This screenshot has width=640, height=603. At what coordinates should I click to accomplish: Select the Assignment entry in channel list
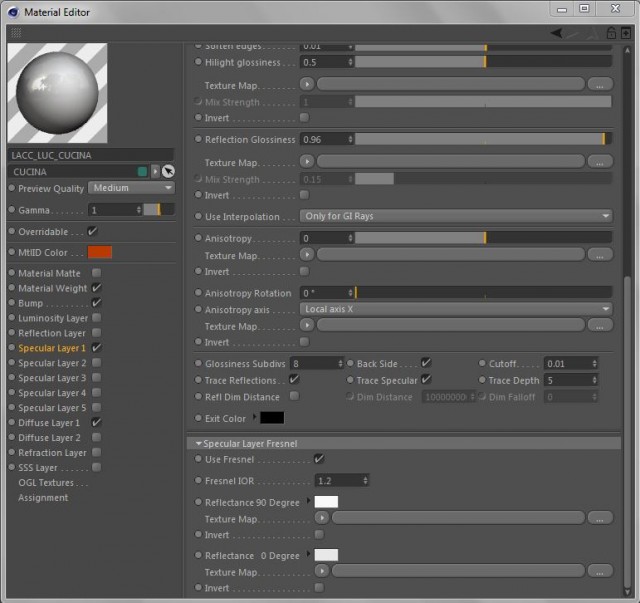[x=43, y=498]
